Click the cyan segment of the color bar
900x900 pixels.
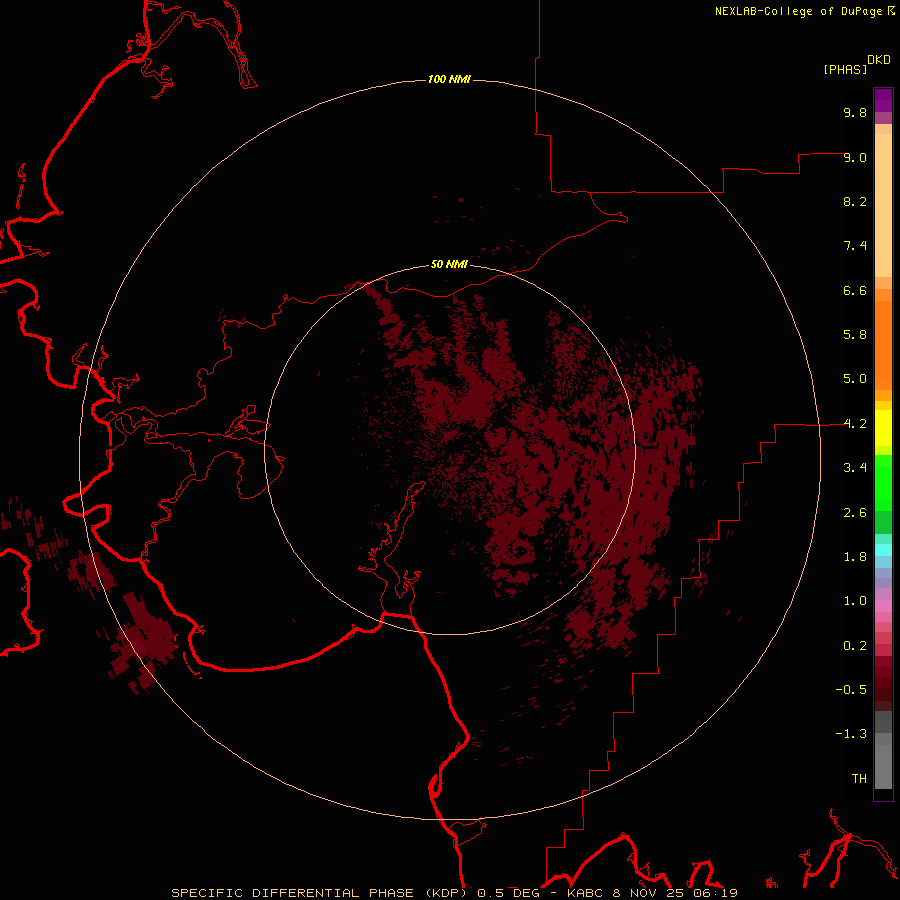click(883, 550)
